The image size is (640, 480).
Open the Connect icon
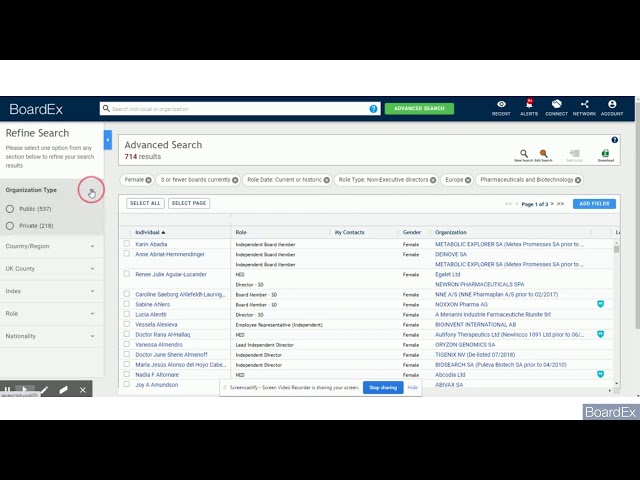tap(556, 104)
